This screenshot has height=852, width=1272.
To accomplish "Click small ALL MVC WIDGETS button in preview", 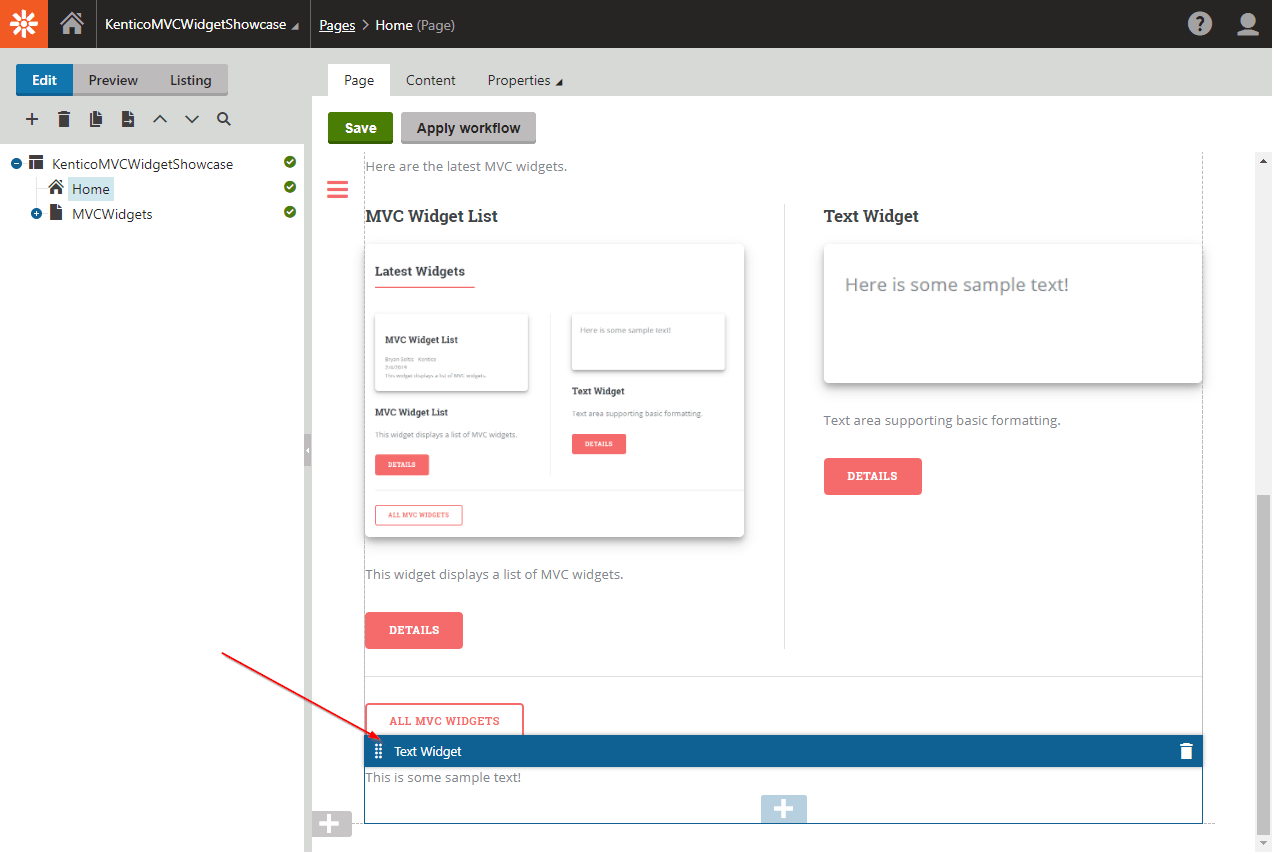I will pyautogui.click(x=419, y=515).
